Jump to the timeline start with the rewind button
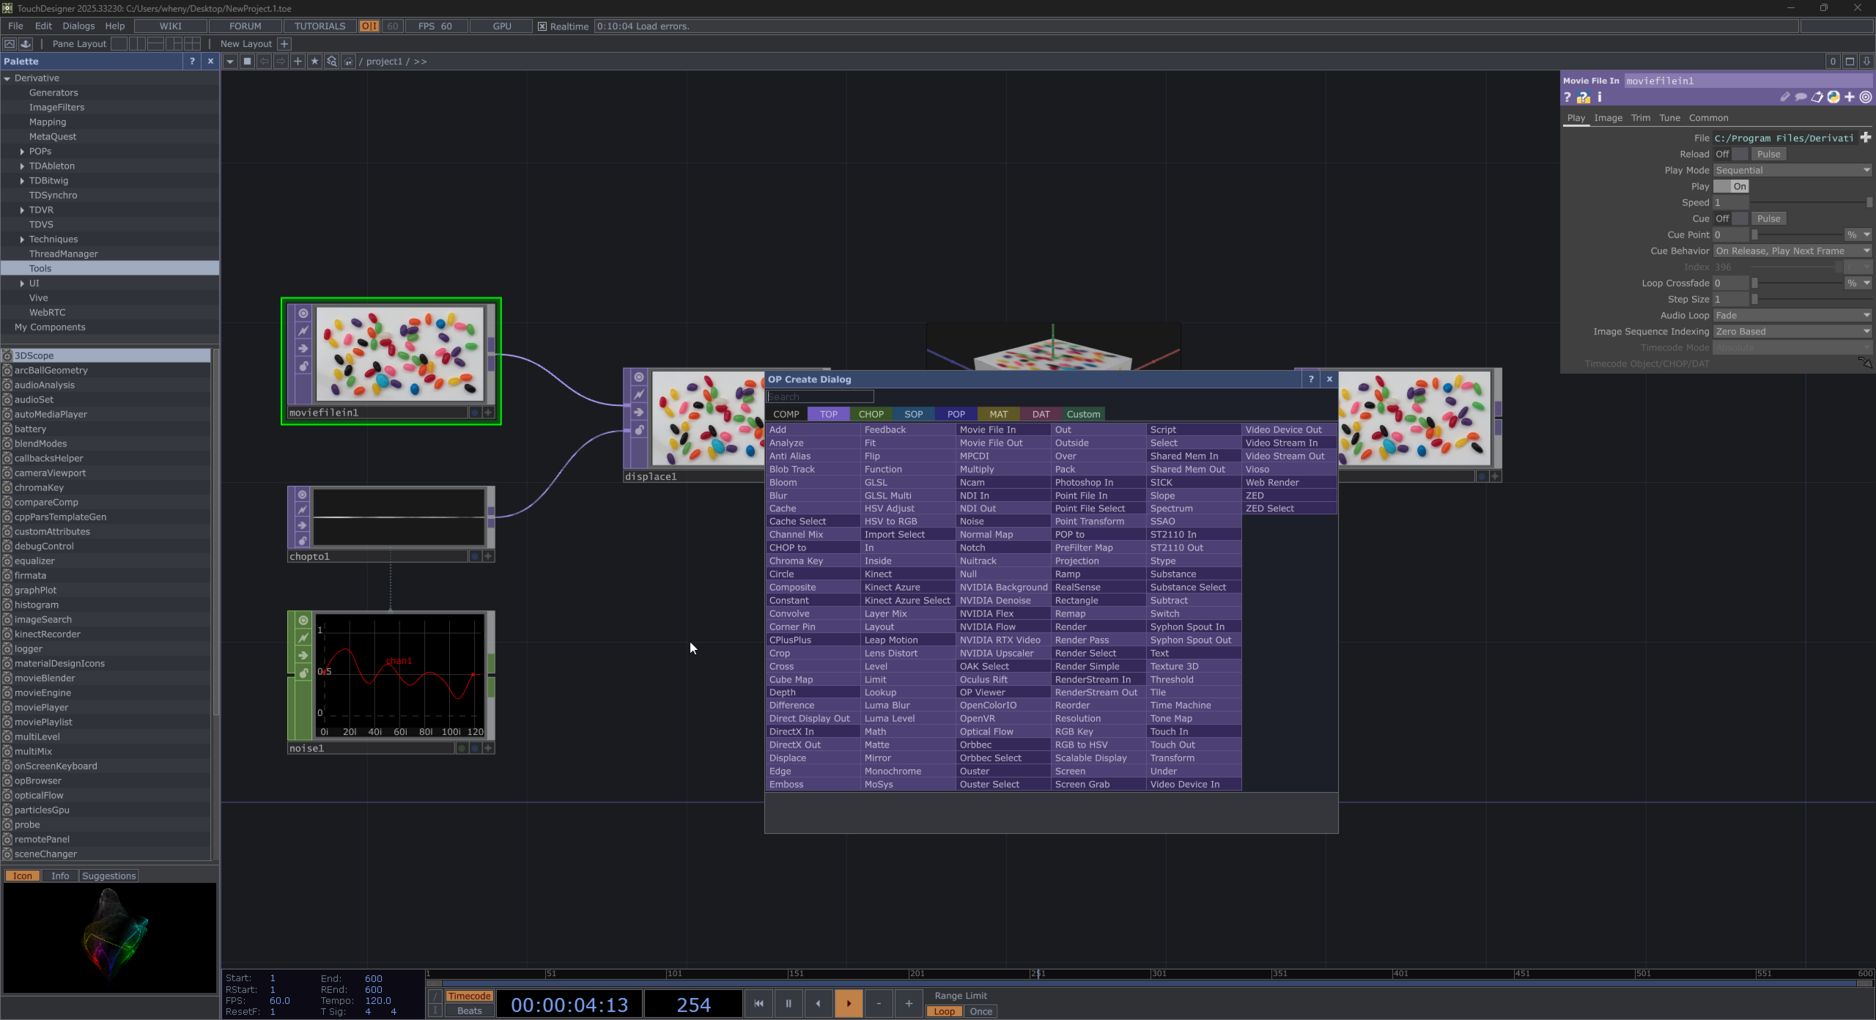The image size is (1876, 1020). (759, 1003)
